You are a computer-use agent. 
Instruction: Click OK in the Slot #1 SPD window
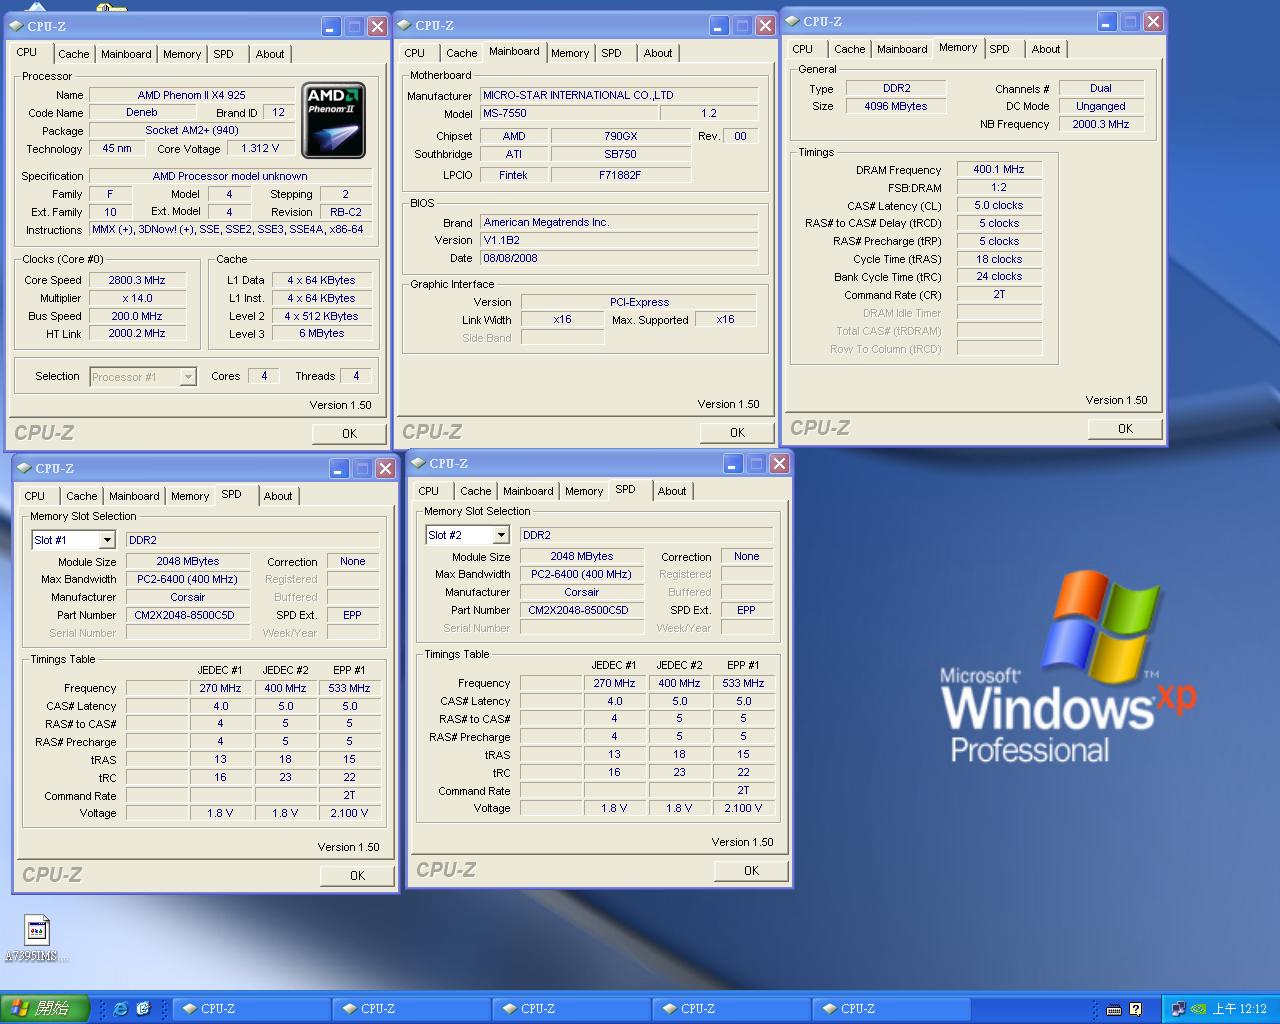(x=357, y=875)
